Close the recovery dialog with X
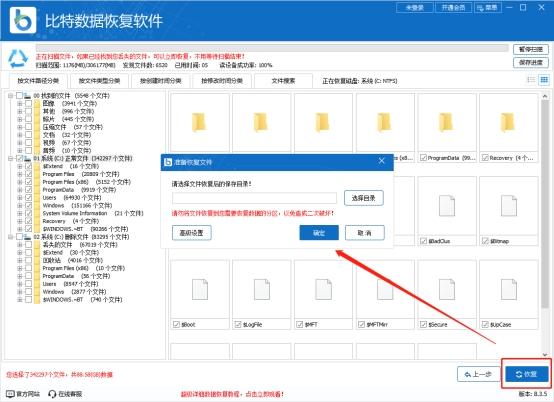This screenshot has width=554, height=402. [x=382, y=161]
